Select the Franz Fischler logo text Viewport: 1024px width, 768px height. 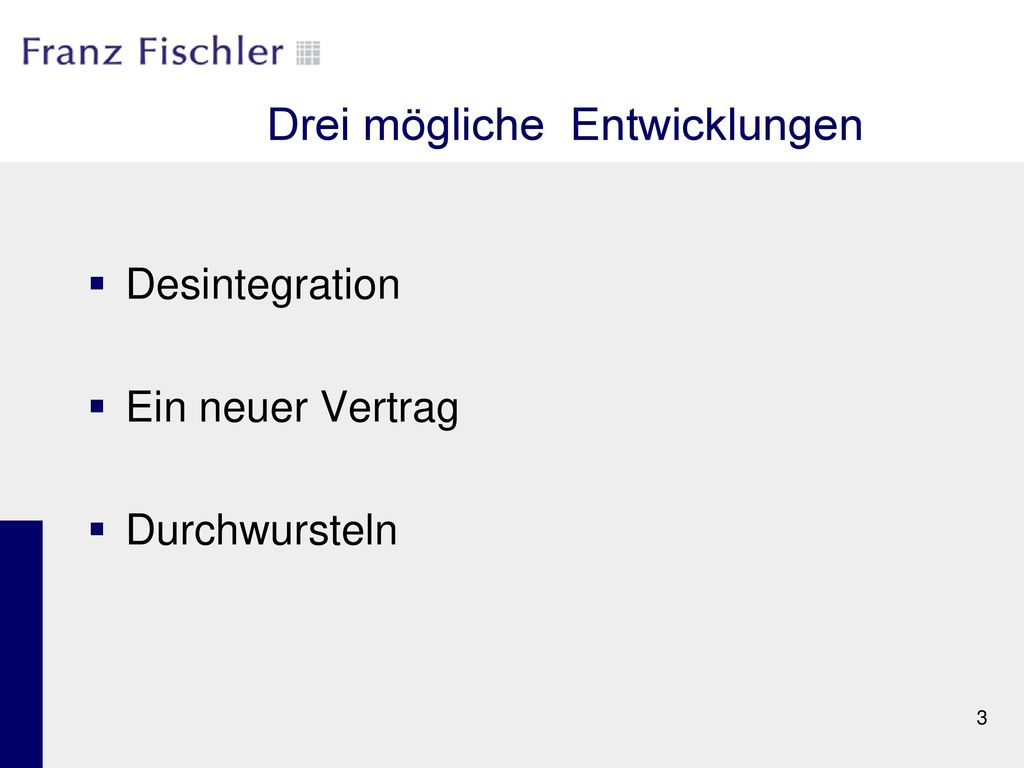153,52
